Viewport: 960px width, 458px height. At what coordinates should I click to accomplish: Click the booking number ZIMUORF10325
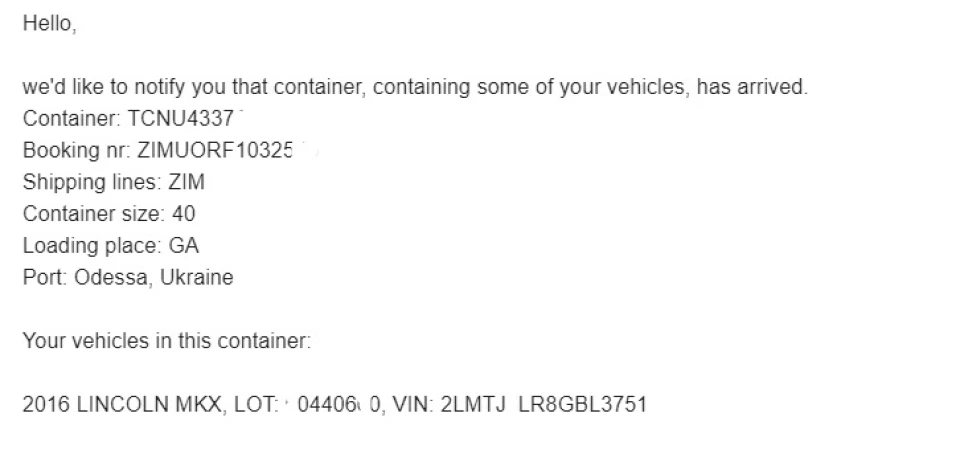[x=215, y=151]
